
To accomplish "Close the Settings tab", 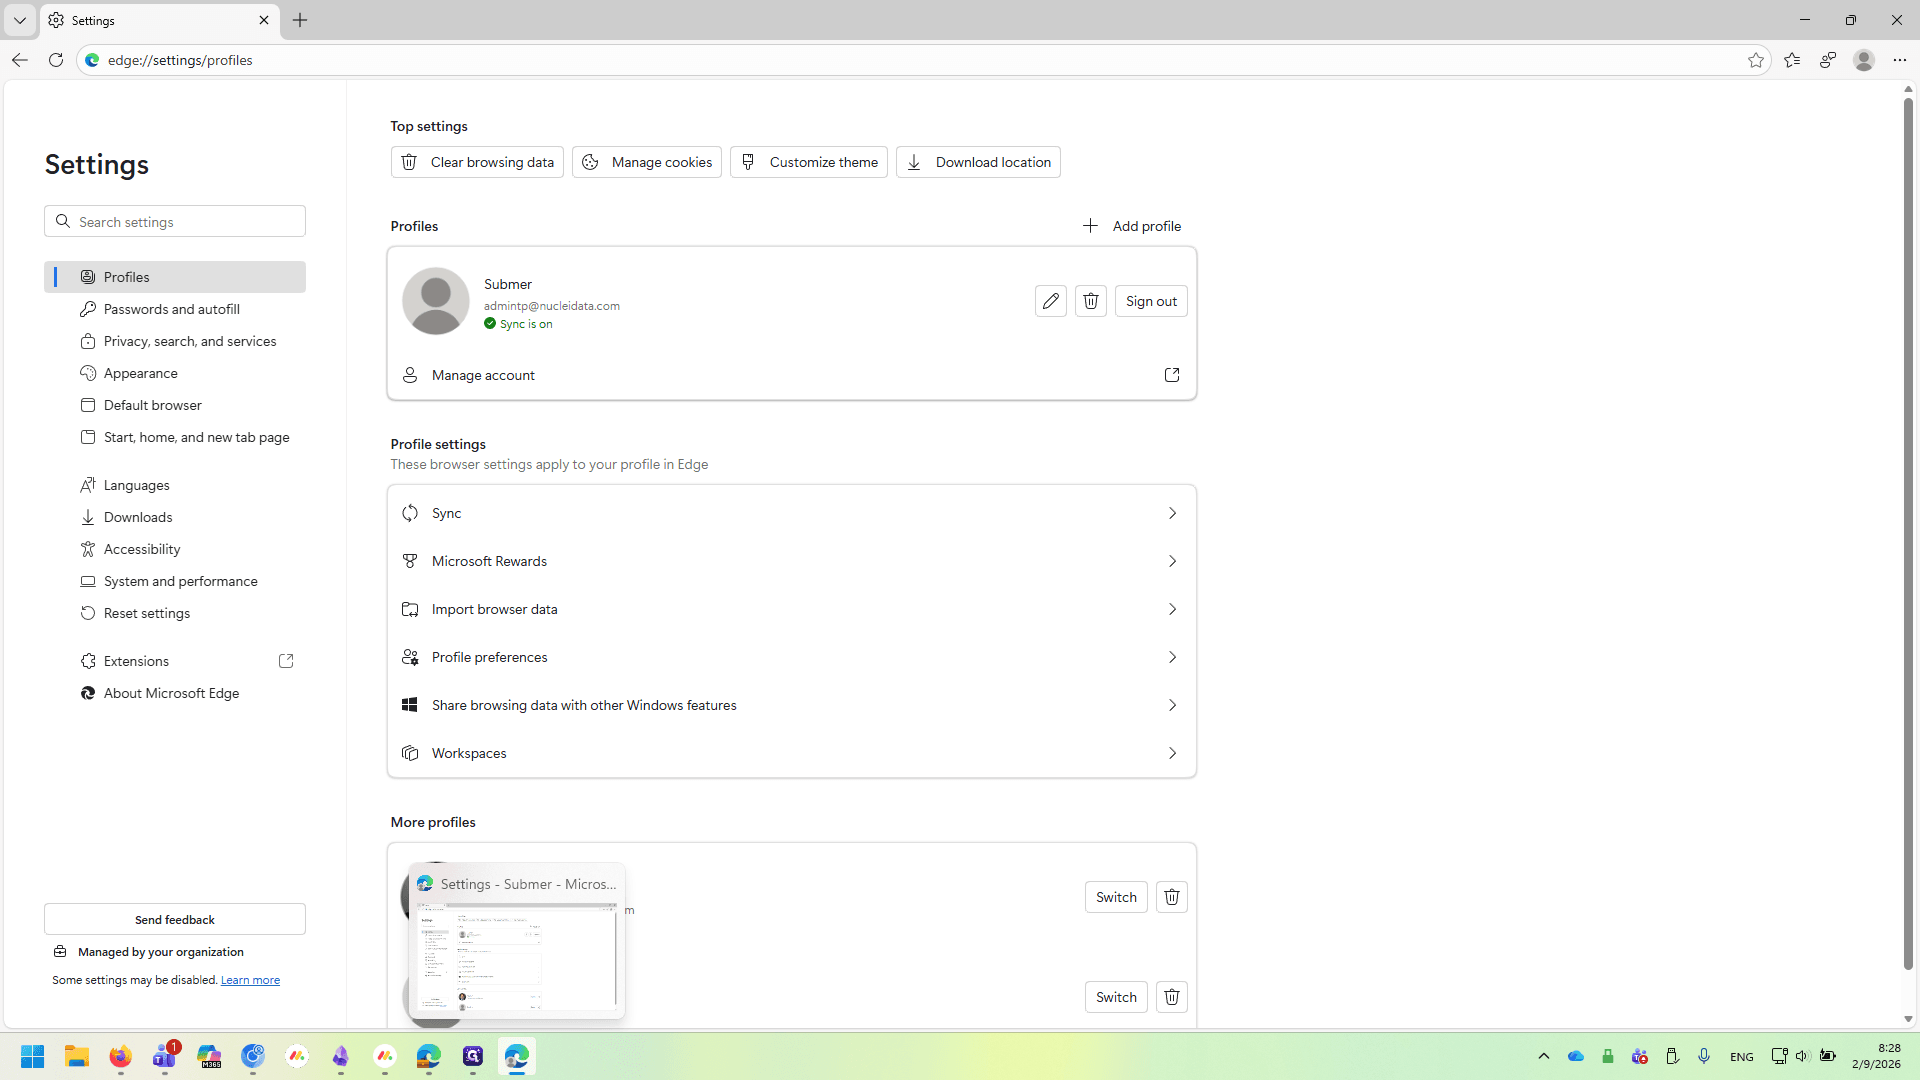I will [x=264, y=20].
